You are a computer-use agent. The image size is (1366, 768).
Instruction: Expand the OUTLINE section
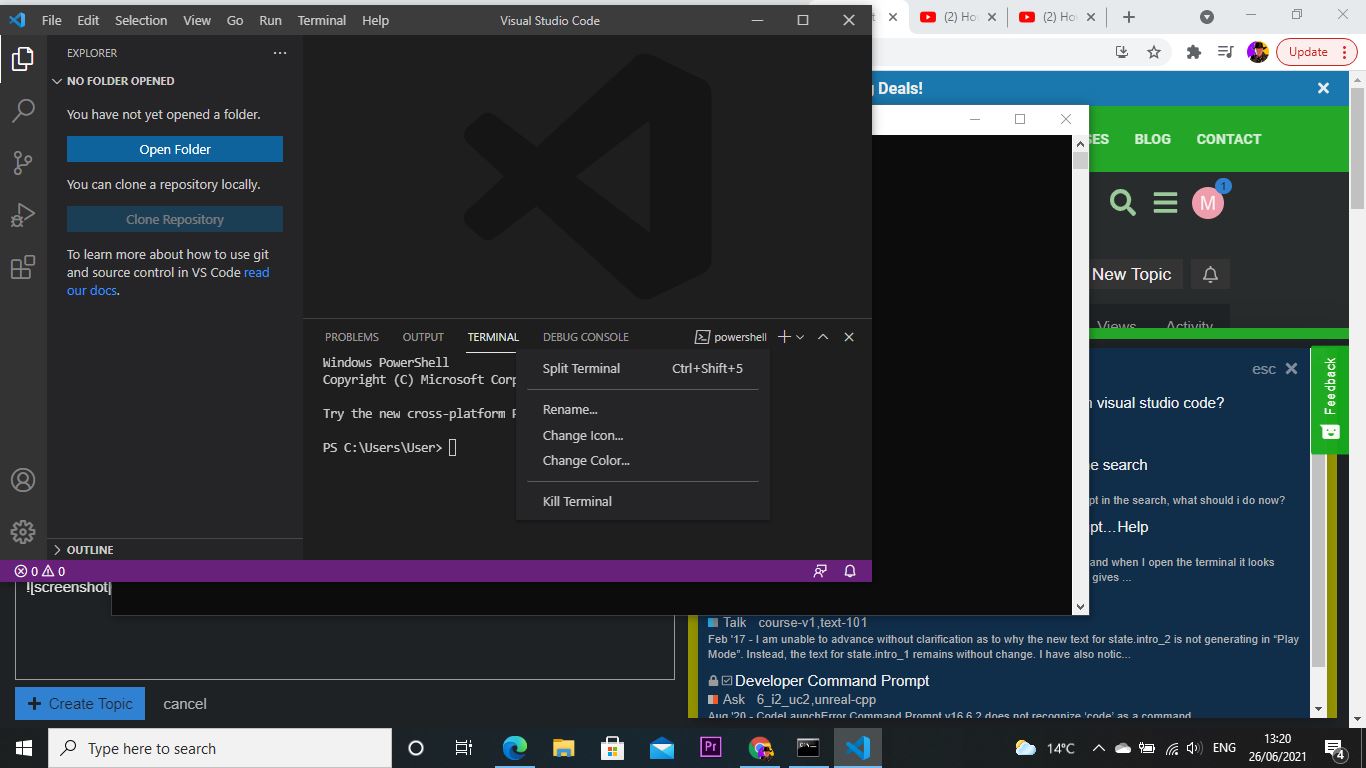[90, 550]
